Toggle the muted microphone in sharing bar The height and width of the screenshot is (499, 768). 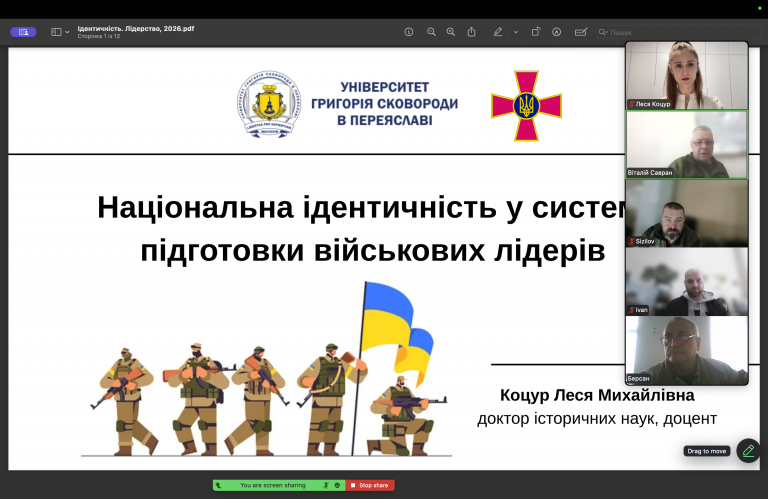(326, 485)
